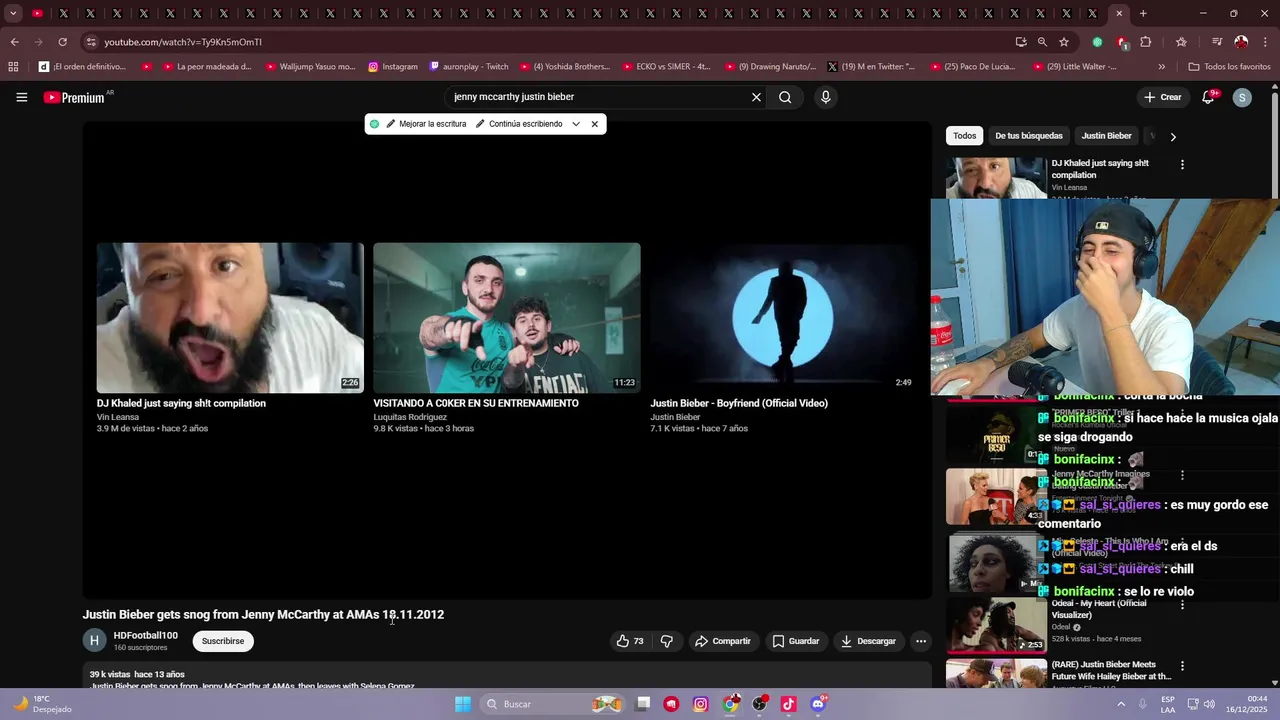Open options for Jenny McCarthy sidebar video
Screen dimensions: 1280x720
pos(1182,475)
